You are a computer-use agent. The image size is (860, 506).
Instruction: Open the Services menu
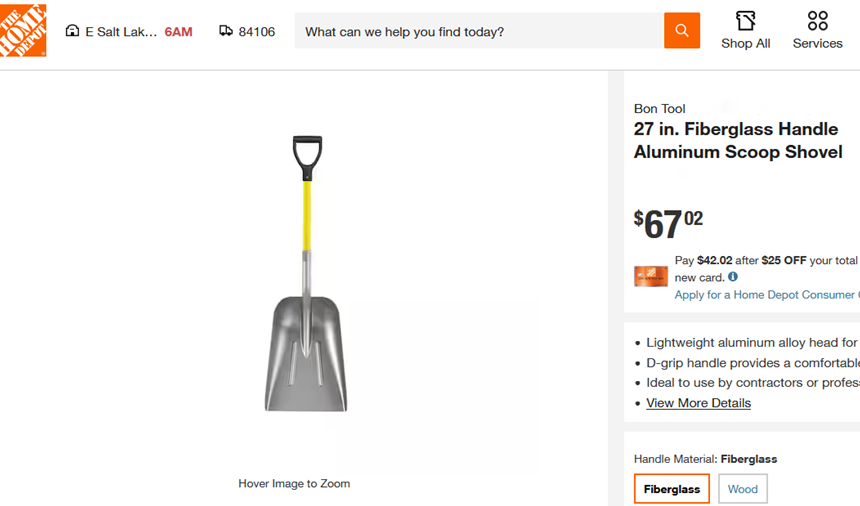(x=817, y=30)
